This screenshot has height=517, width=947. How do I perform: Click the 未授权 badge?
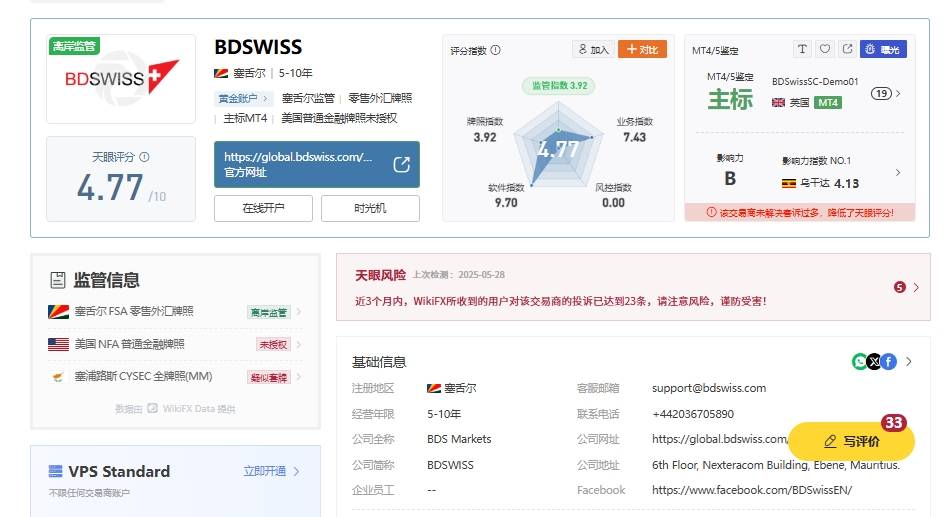click(x=274, y=345)
